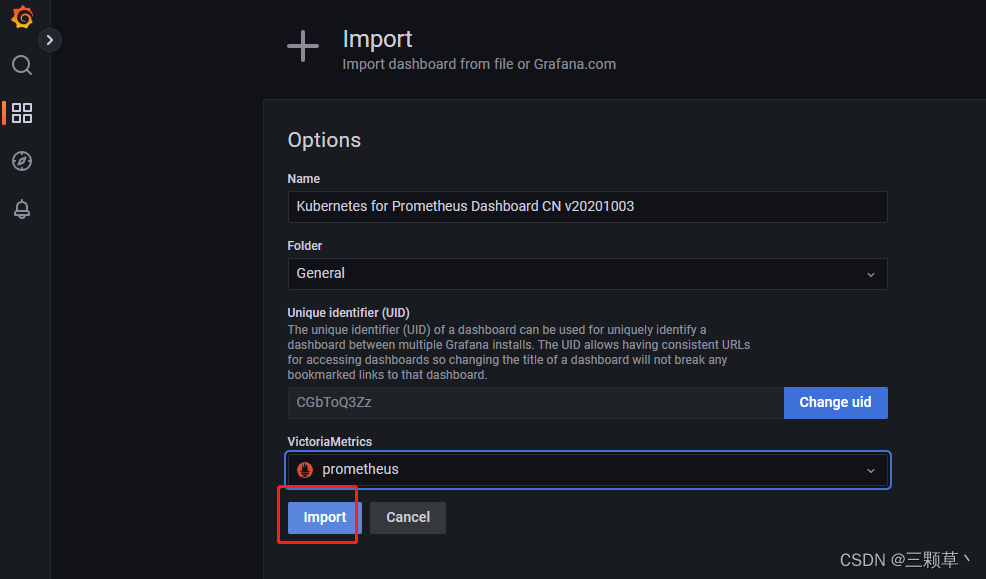Open the Folder dropdown showing General
This screenshot has height=579, width=986.
(587, 273)
